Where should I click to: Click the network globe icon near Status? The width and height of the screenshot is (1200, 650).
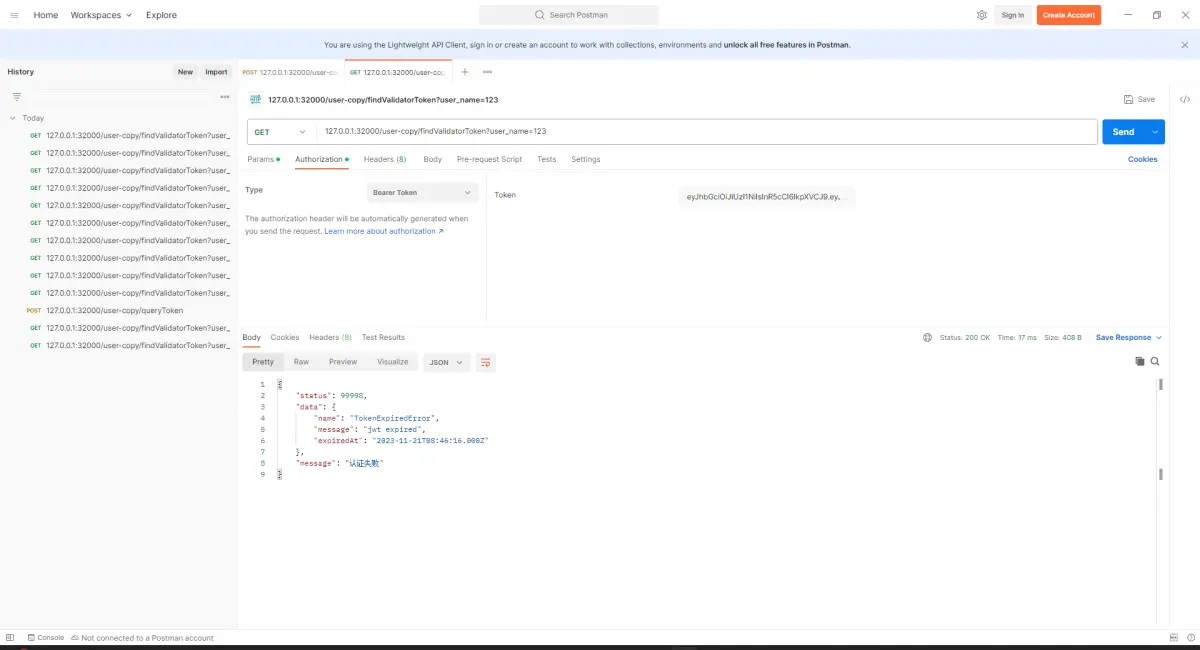927,337
